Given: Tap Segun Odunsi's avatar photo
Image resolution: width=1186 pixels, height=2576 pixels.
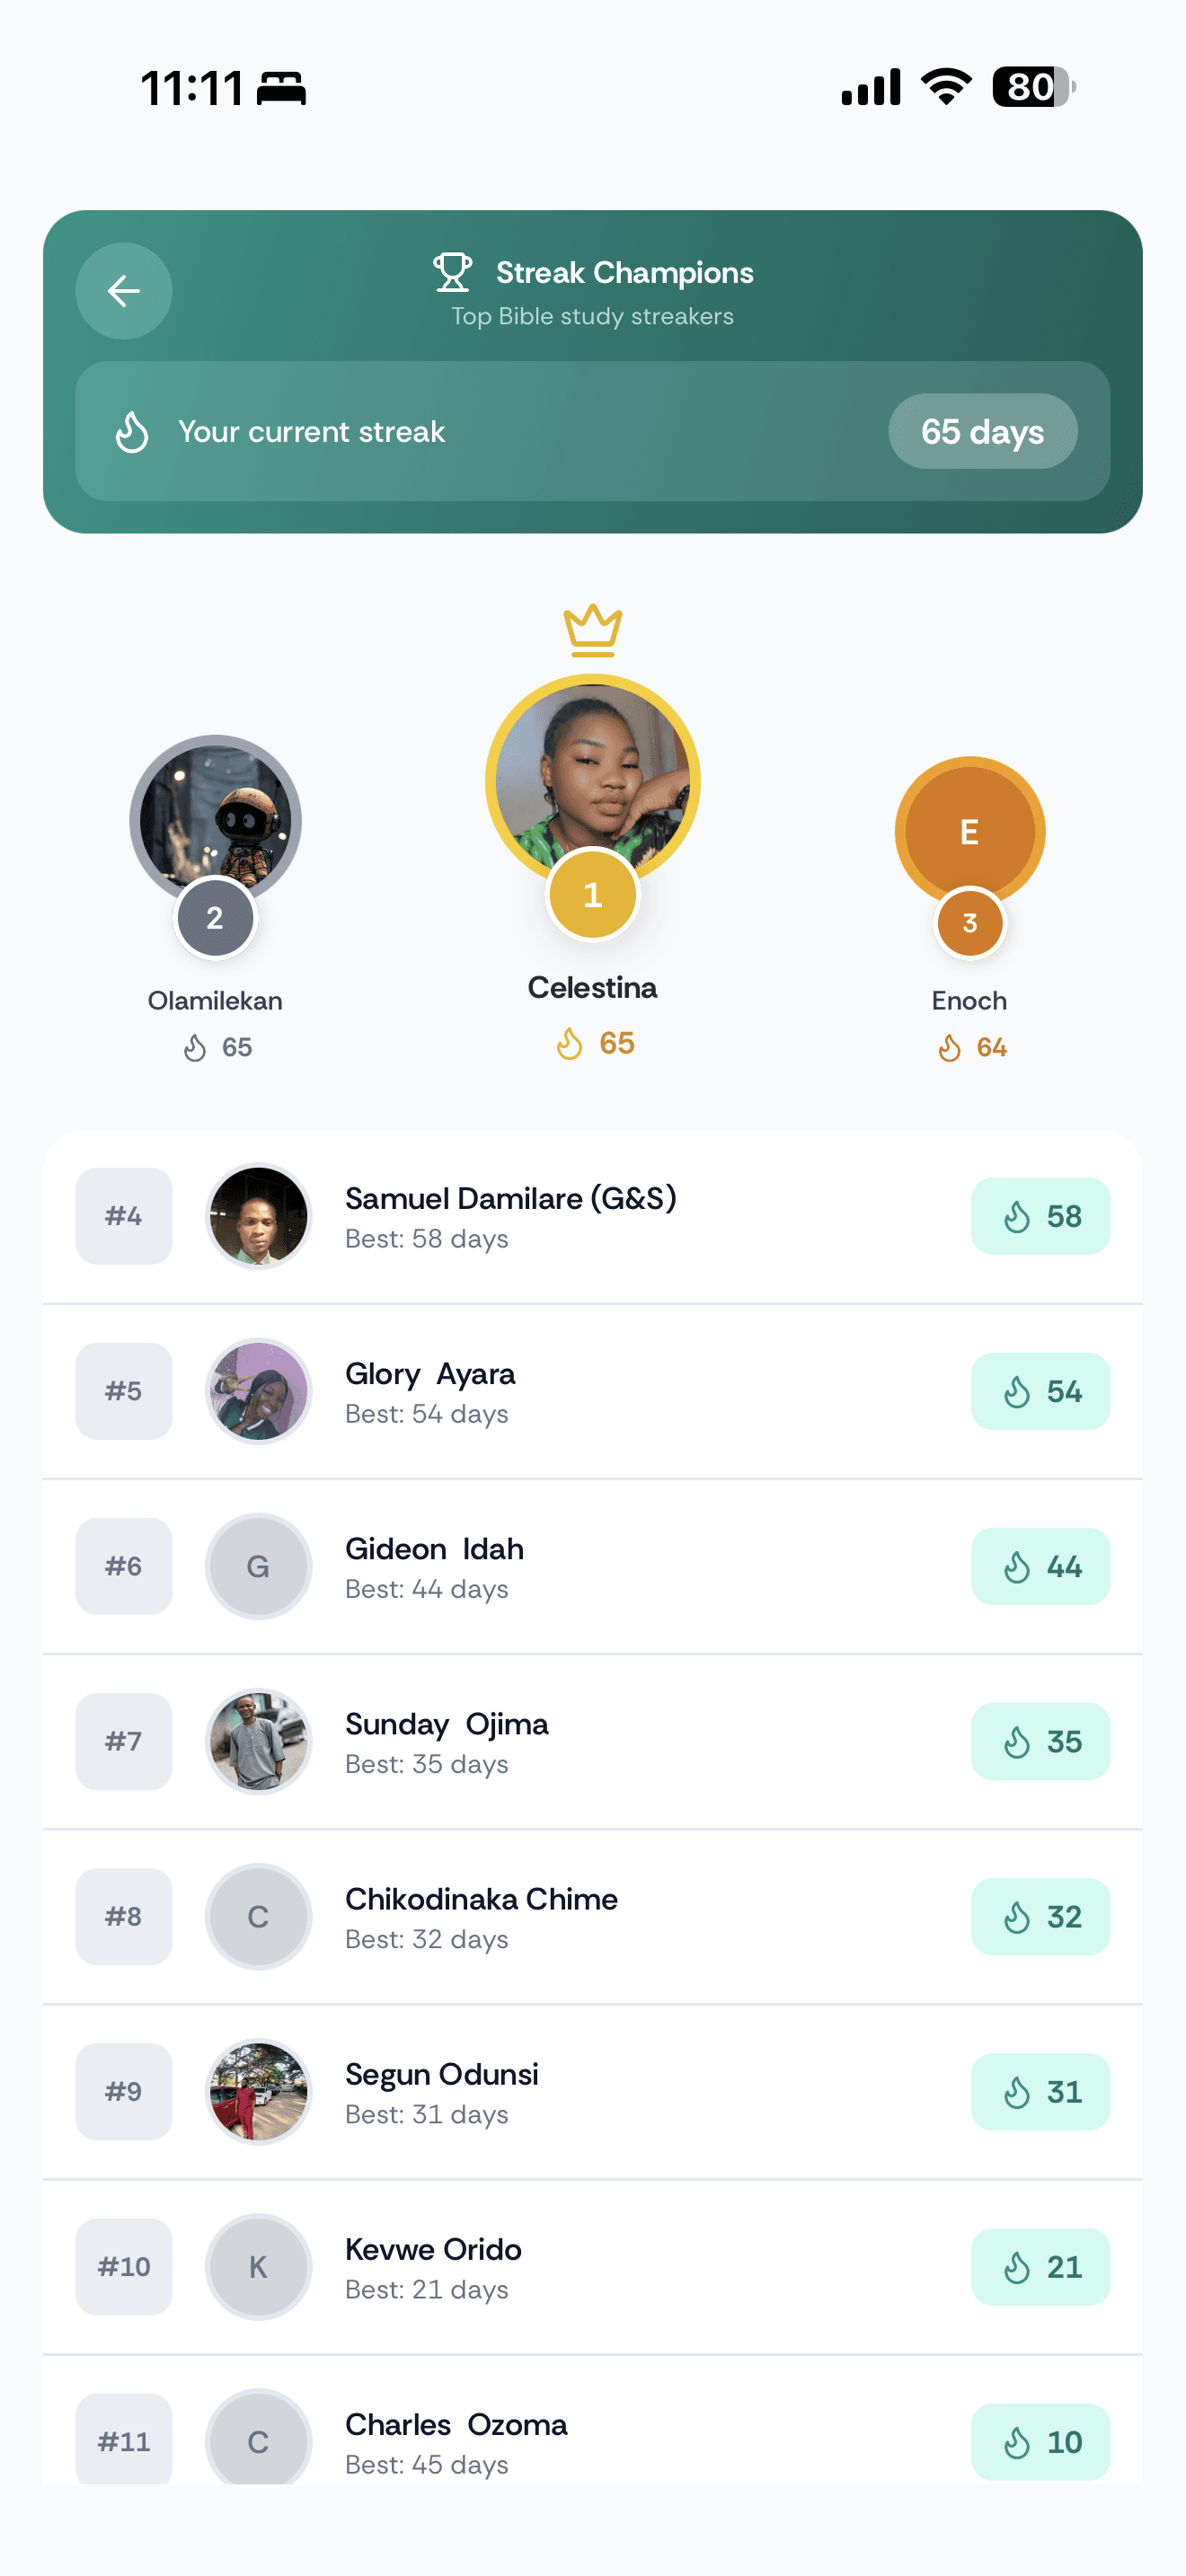Looking at the screenshot, I should [258, 2091].
